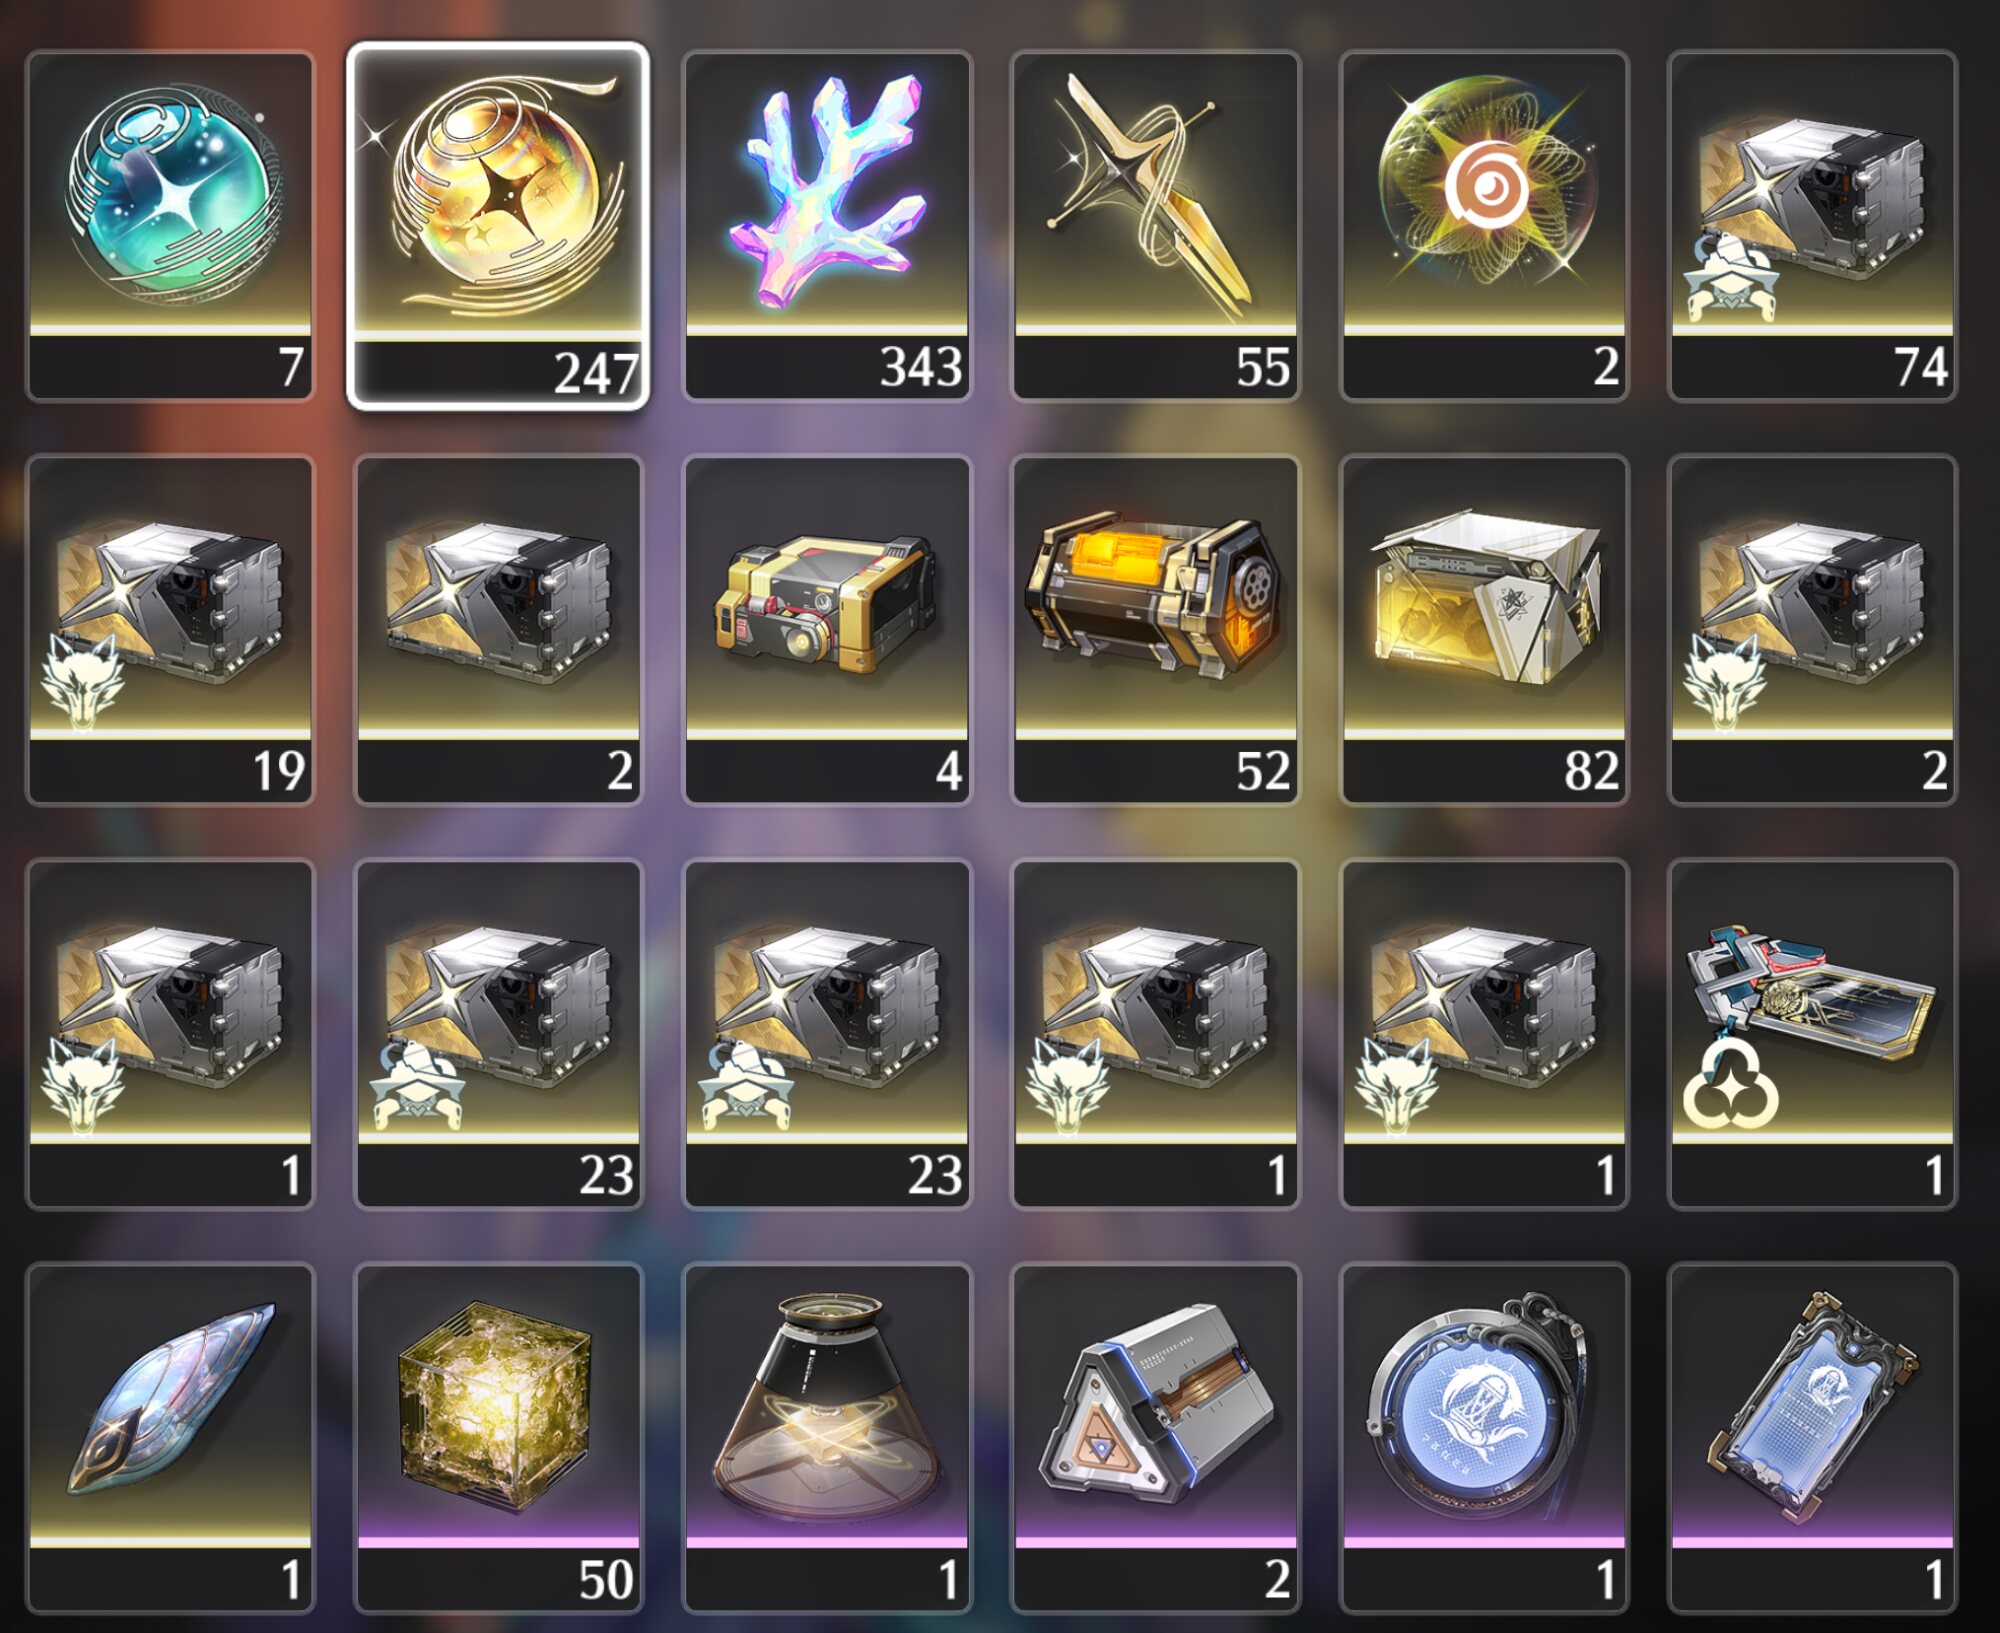Screen dimensions: 2000x1633
Task: Open the silver star crate with count 74
Action: 1812,226
